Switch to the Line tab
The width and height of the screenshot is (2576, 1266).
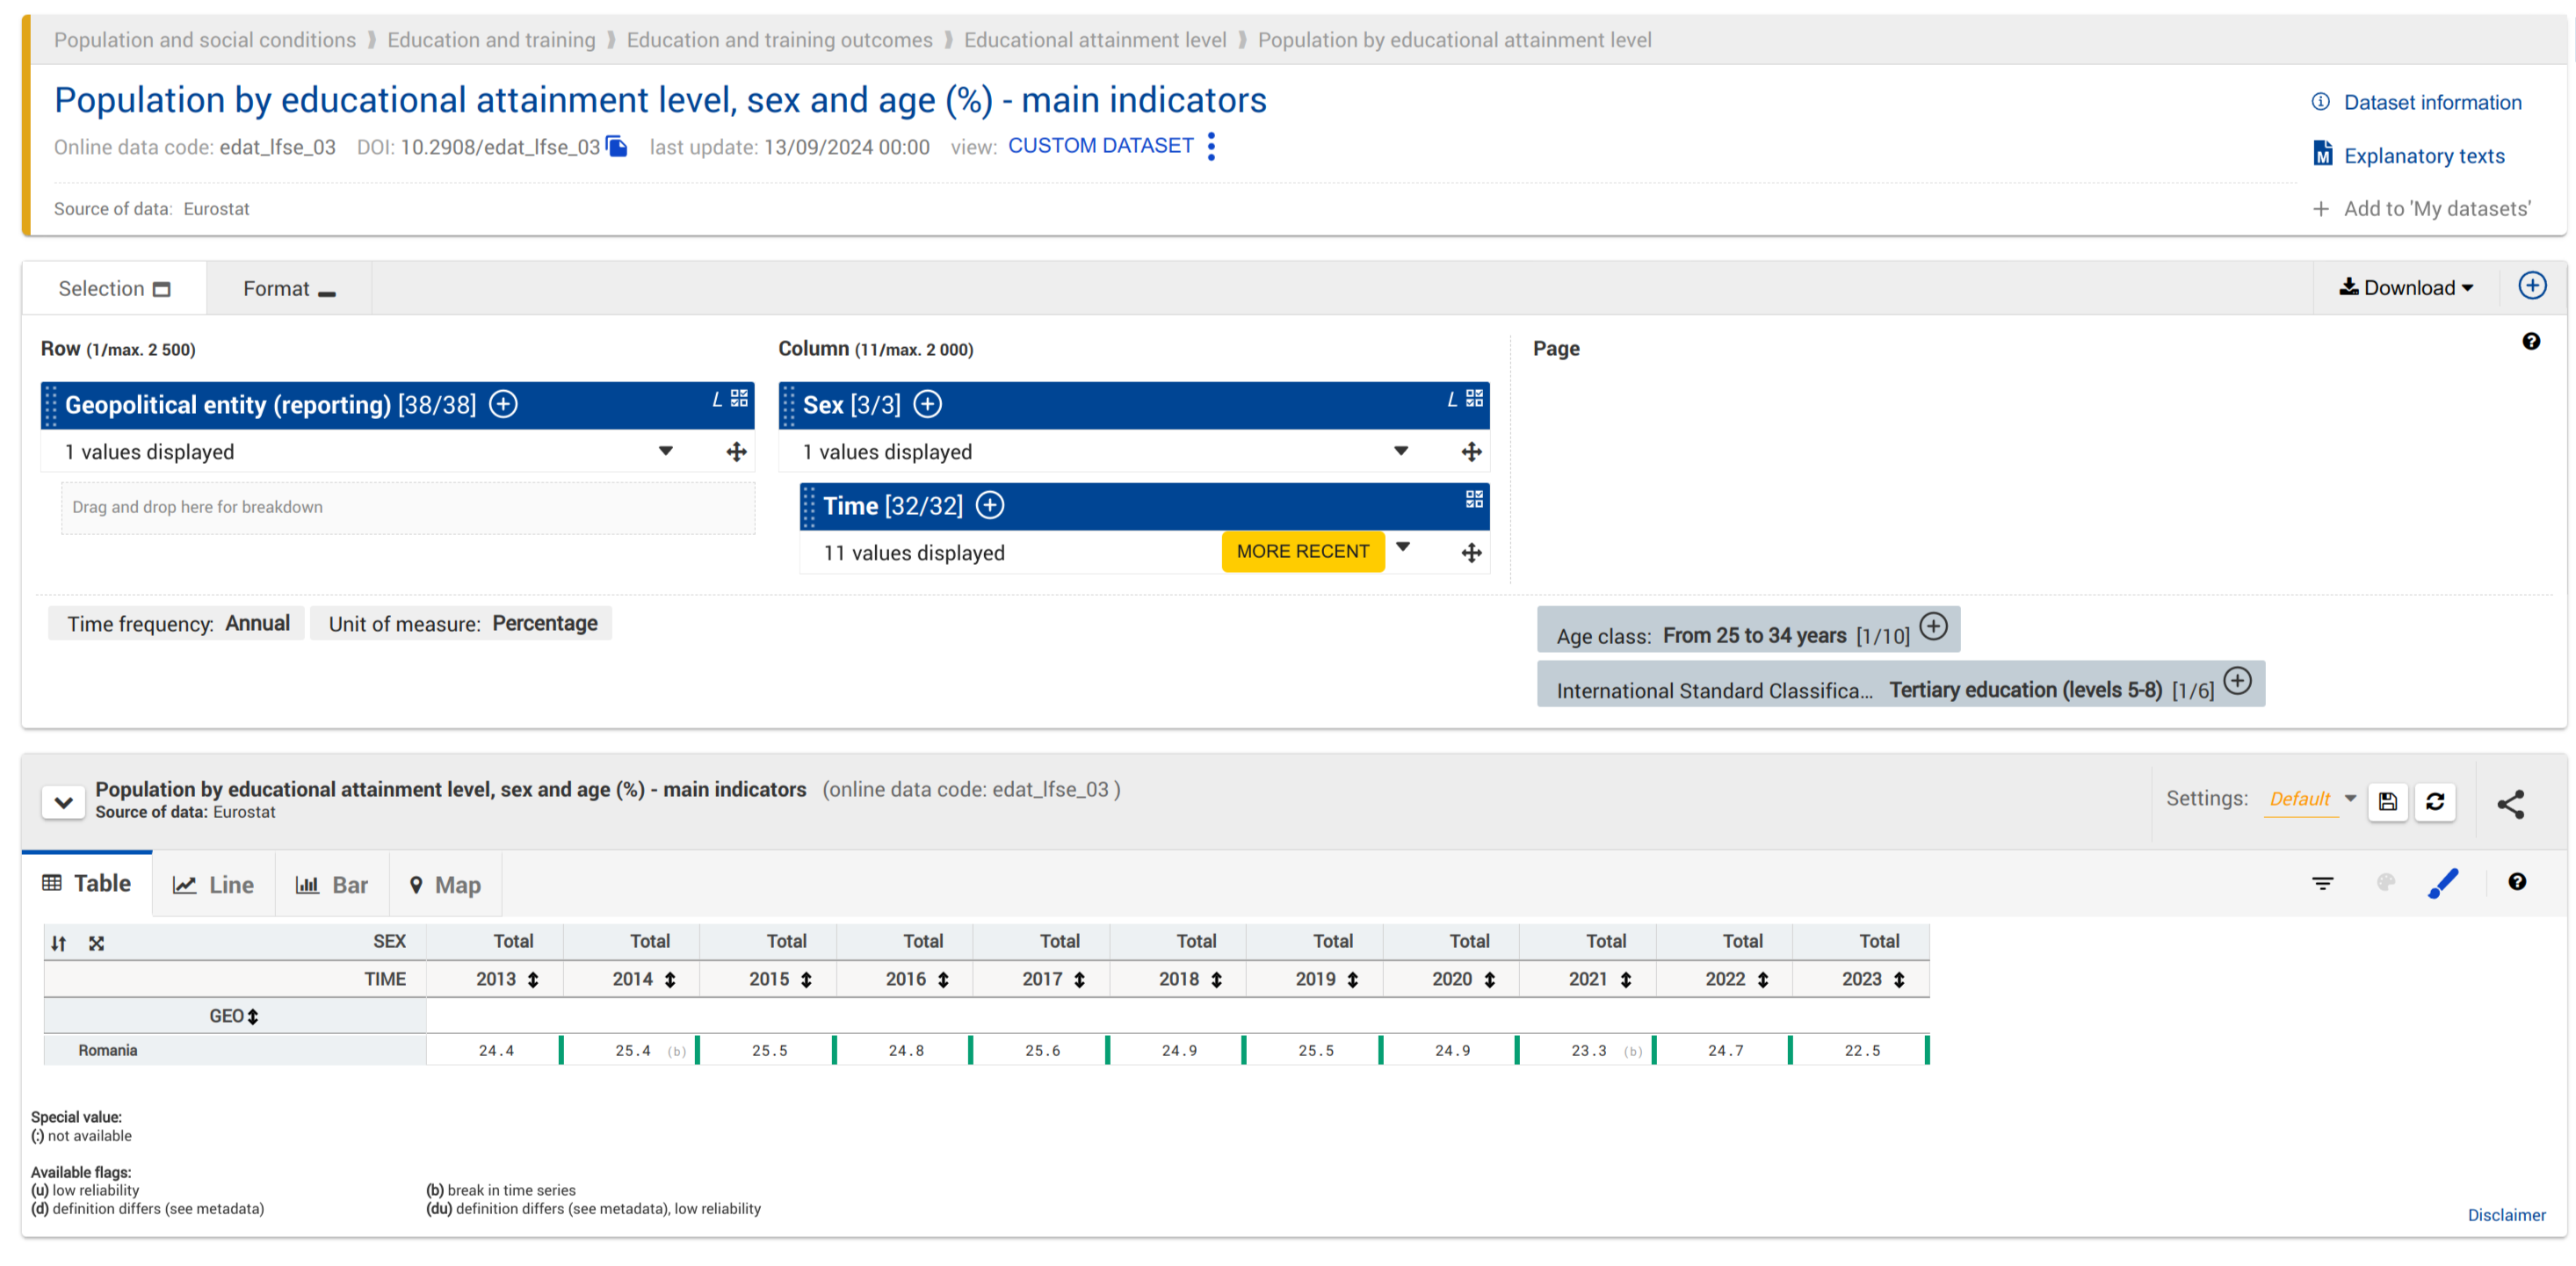(213, 885)
